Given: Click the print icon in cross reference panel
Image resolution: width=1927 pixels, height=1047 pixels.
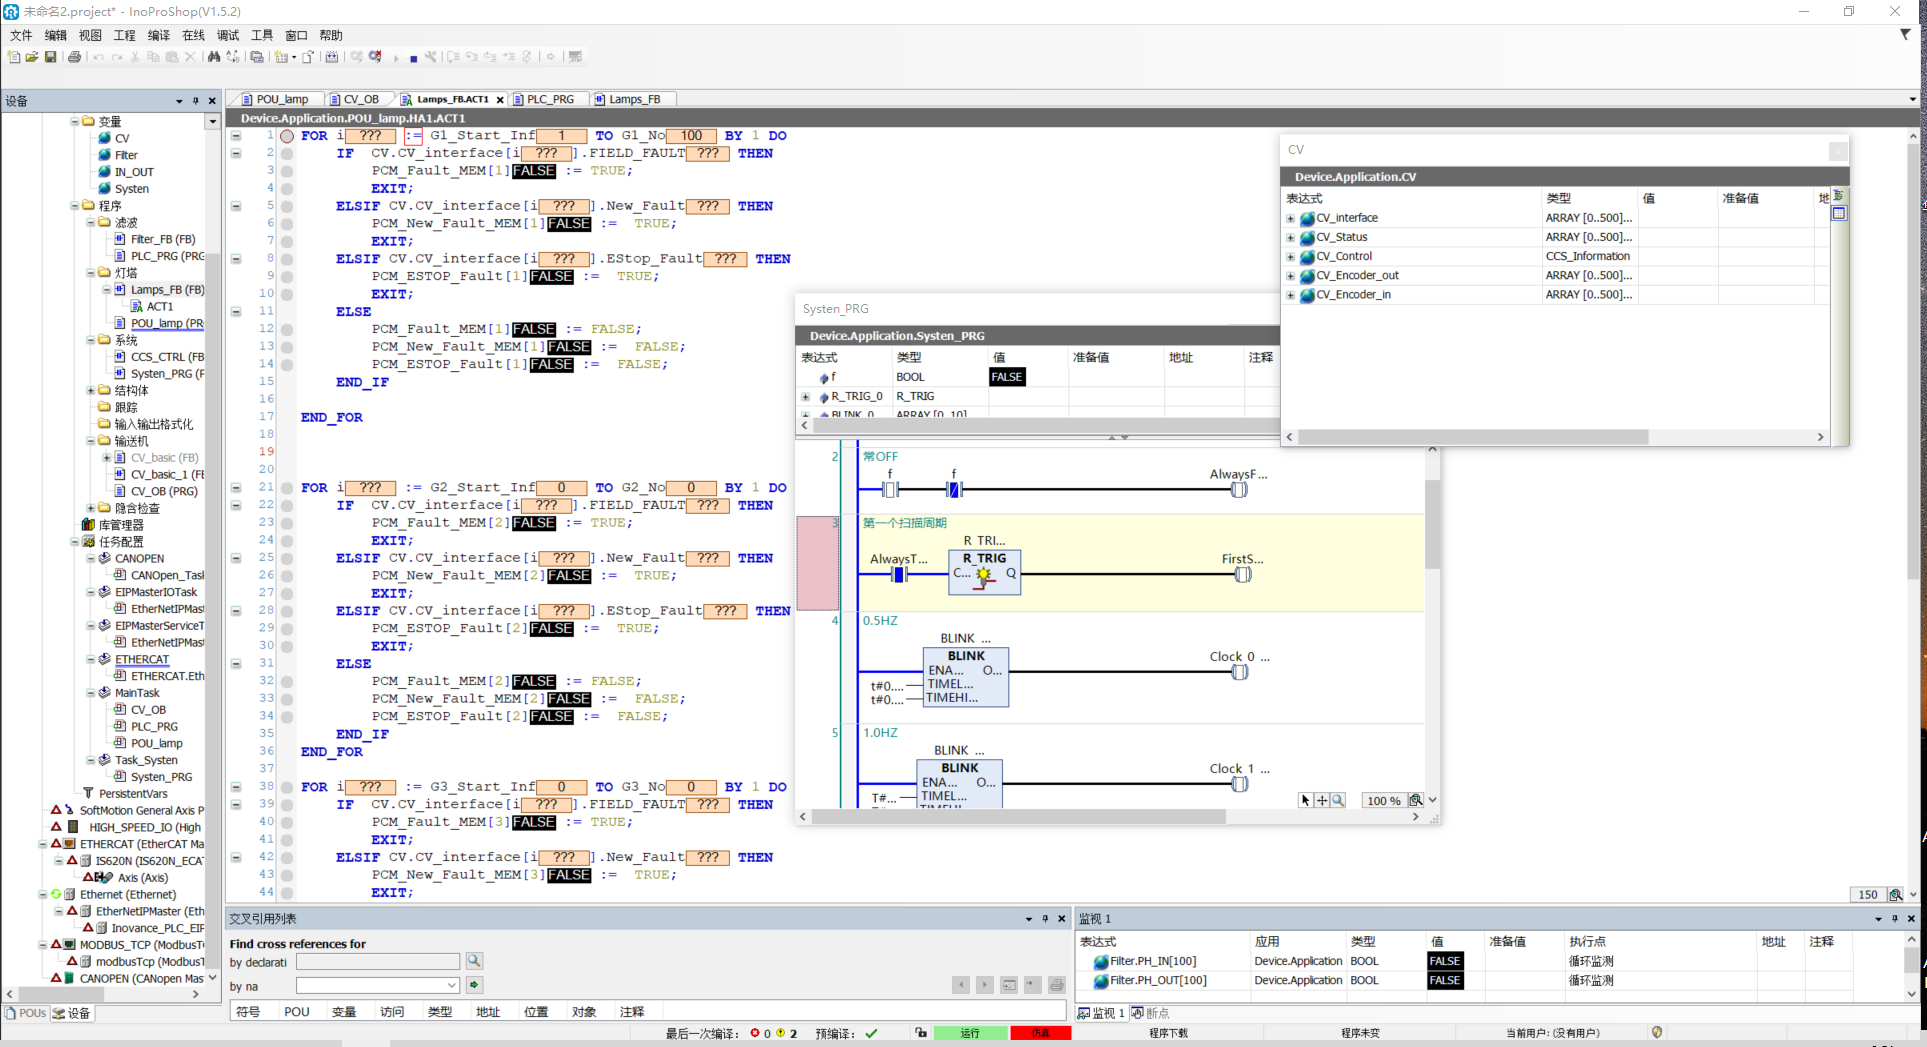Looking at the screenshot, I should (1056, 985).
